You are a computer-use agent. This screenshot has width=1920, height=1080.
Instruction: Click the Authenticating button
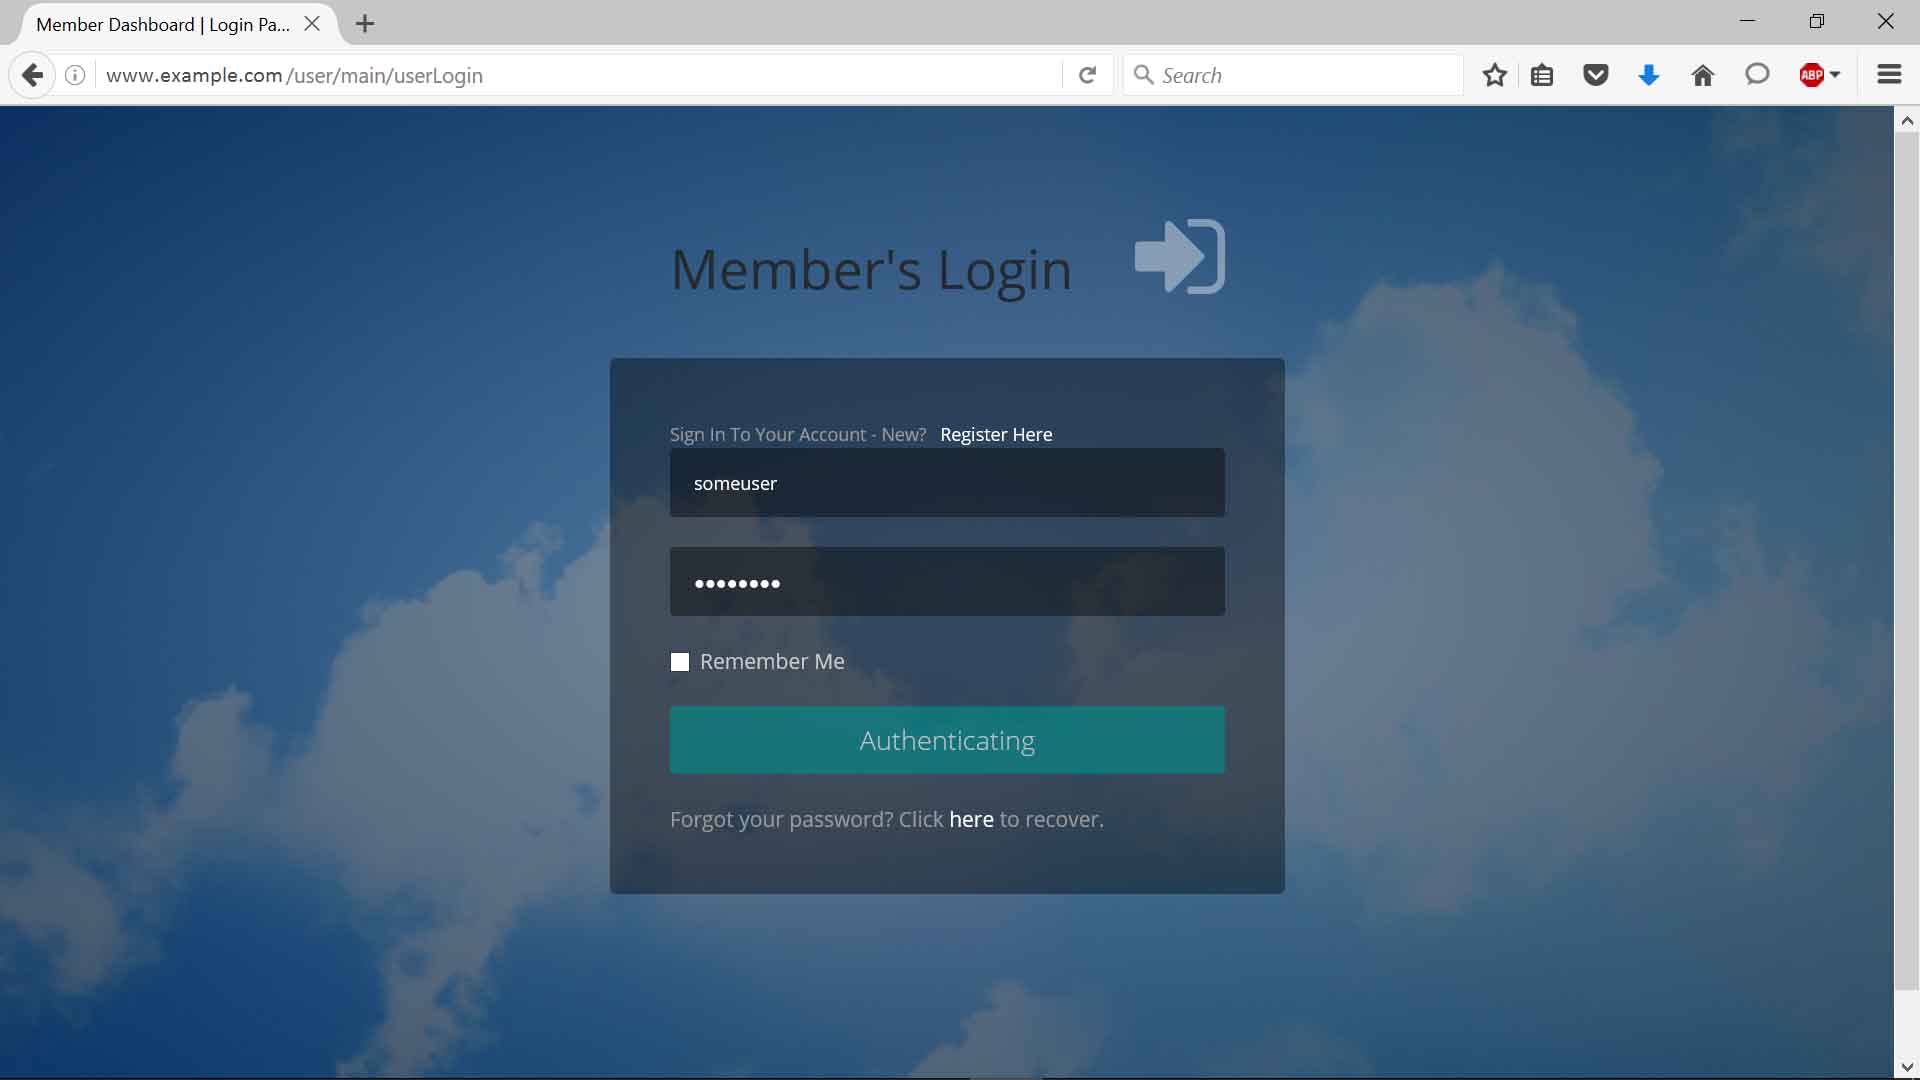coord(946,740)
